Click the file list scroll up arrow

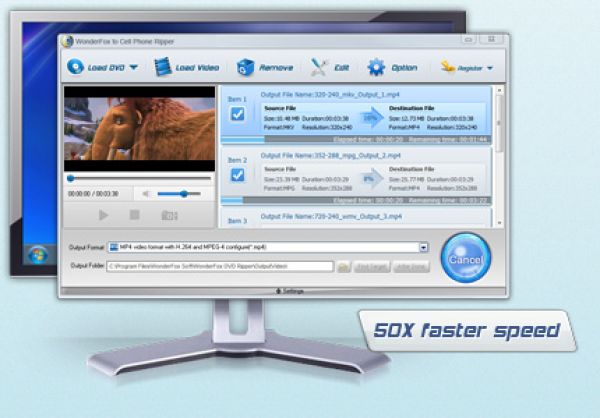pyautogui.click(x=499, y=90)
